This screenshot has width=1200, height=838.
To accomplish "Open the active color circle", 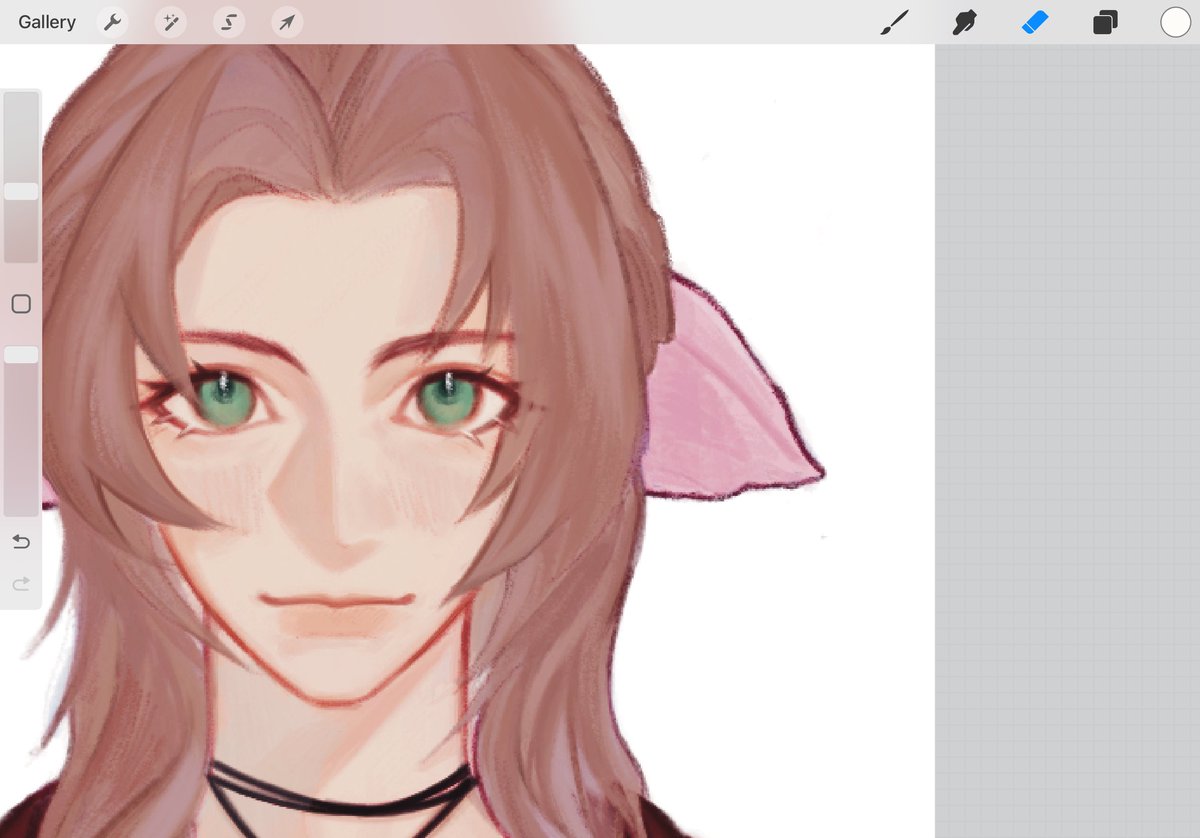I will pos(1175,22).
